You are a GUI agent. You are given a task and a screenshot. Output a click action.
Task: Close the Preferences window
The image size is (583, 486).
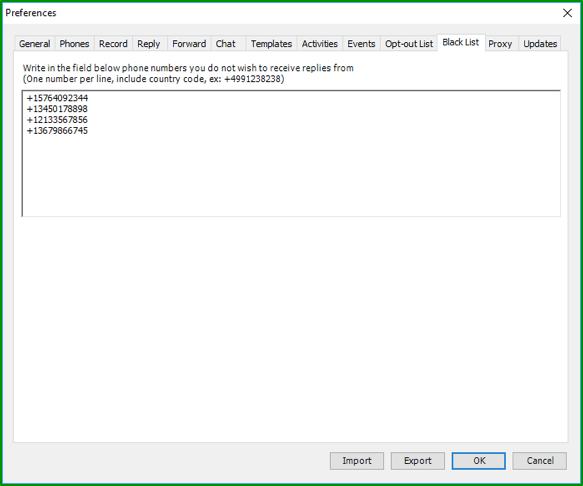click(x=567, y=13)
